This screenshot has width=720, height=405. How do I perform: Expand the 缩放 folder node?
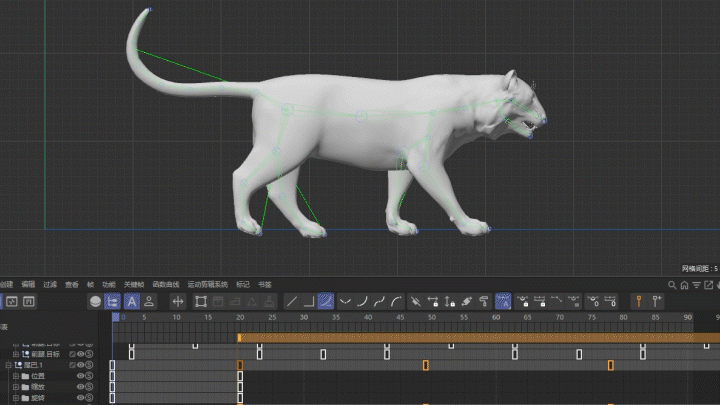[x=16, y=387]
